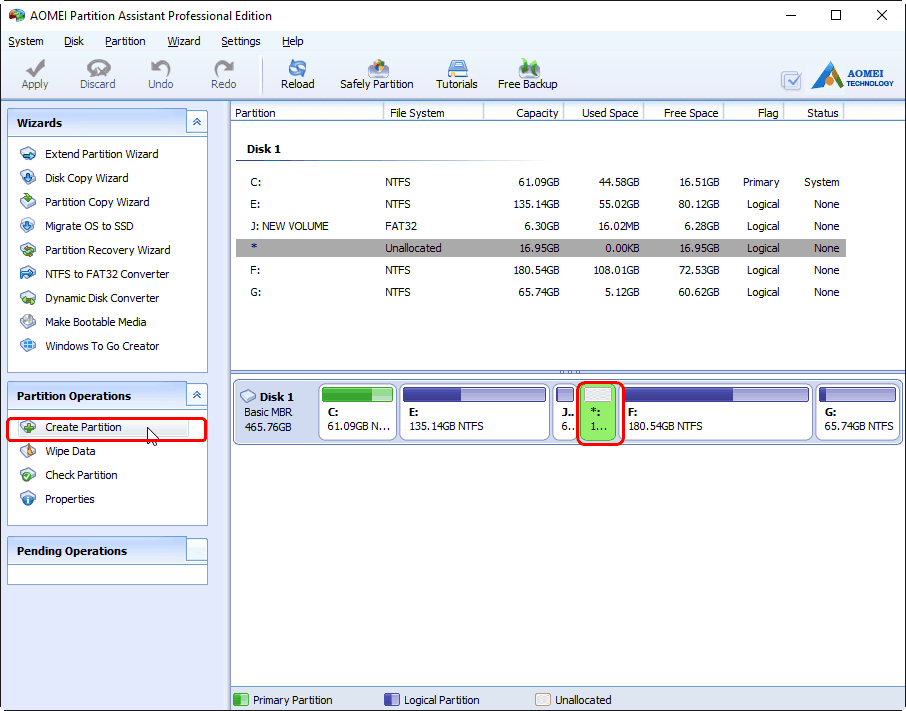This screenshot has width=906, height=711.
Task: Choose Create Partition operation
Action: click(x=104, y=427)
